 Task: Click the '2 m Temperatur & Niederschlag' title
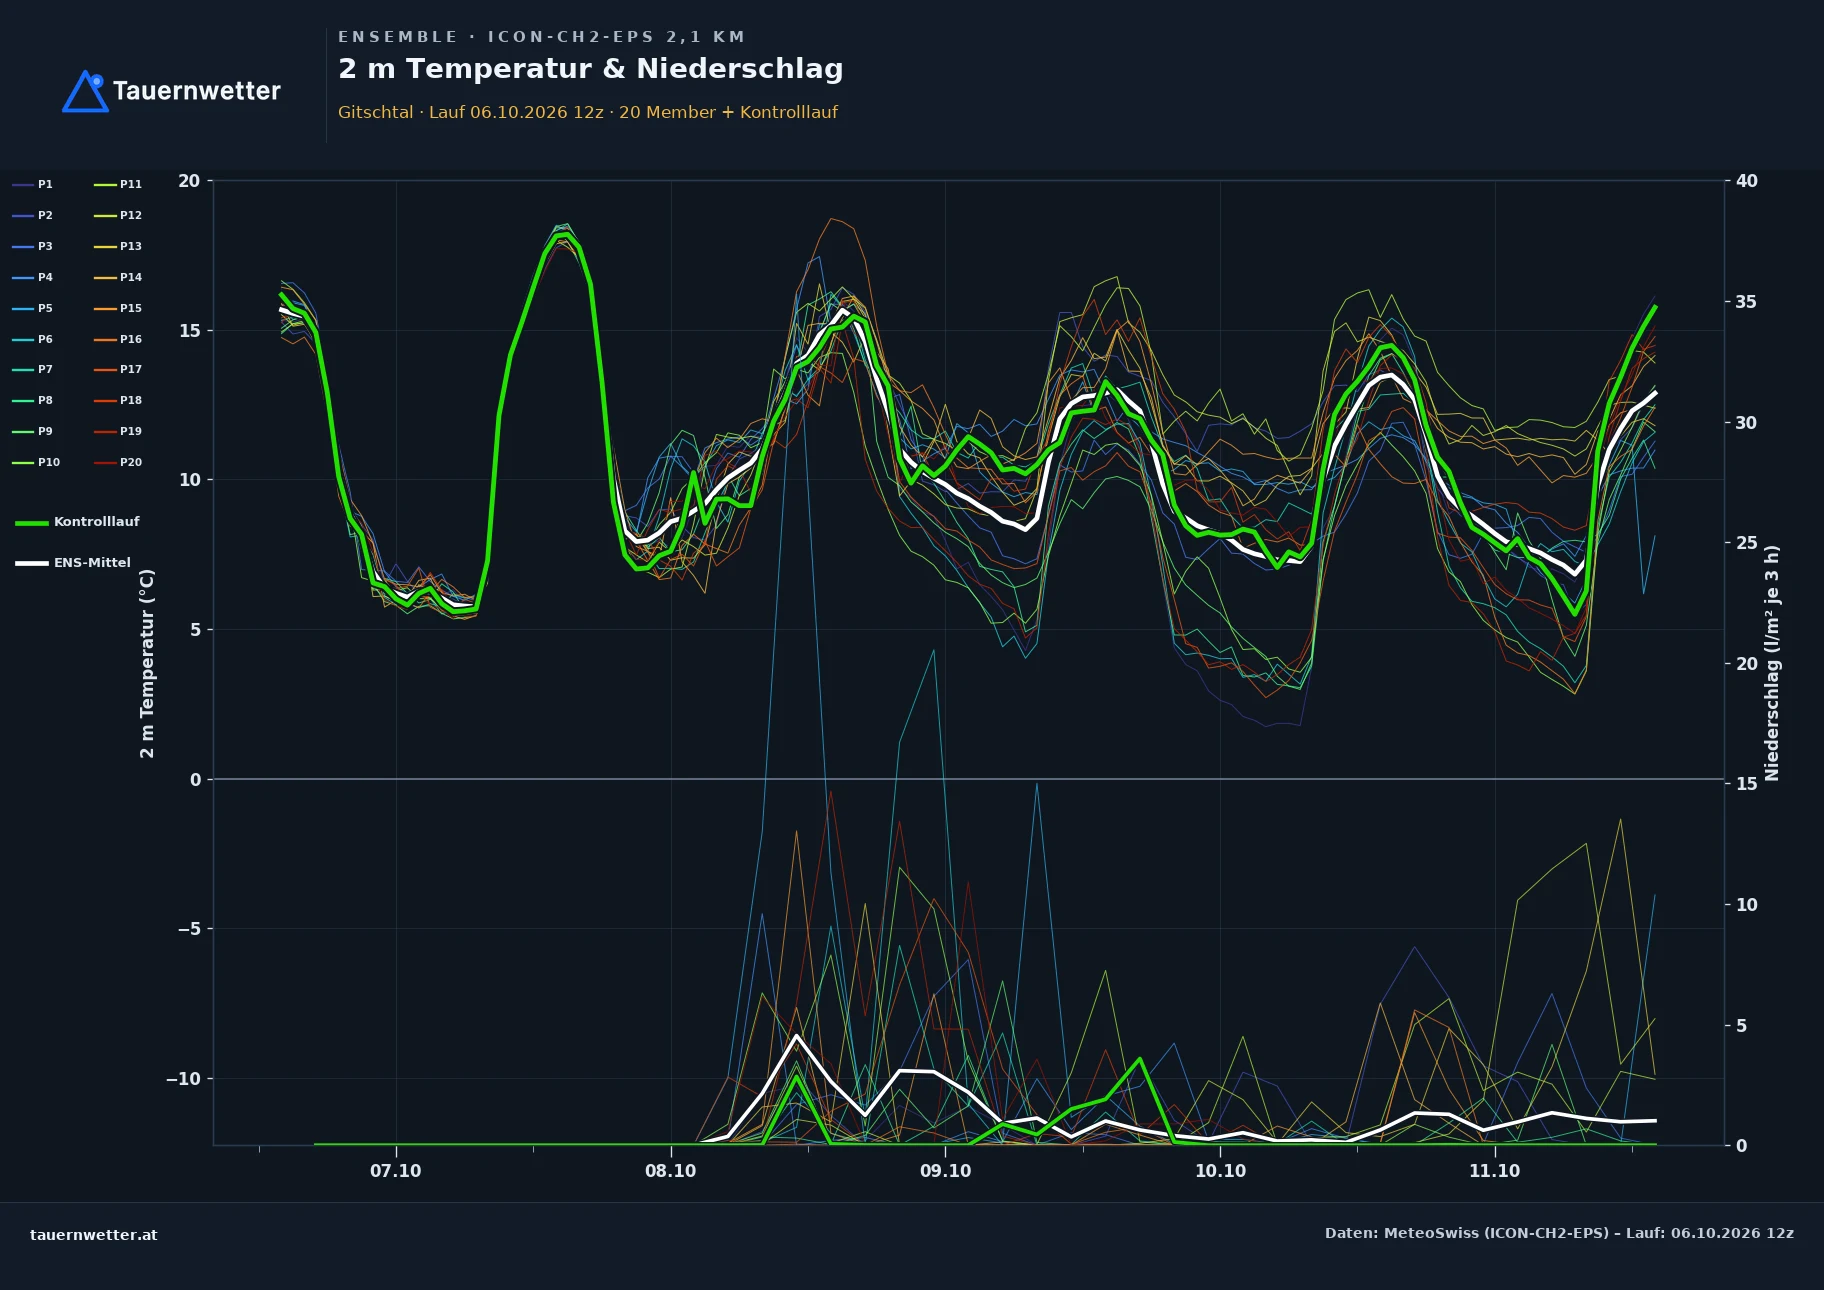click(590, 69)
